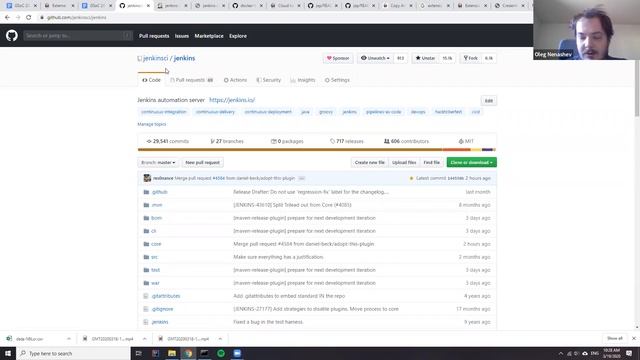Image resolution: width=640 pixels, height=360 pixels.
Task: Open the .mvn folder
Action: [157, 205]
